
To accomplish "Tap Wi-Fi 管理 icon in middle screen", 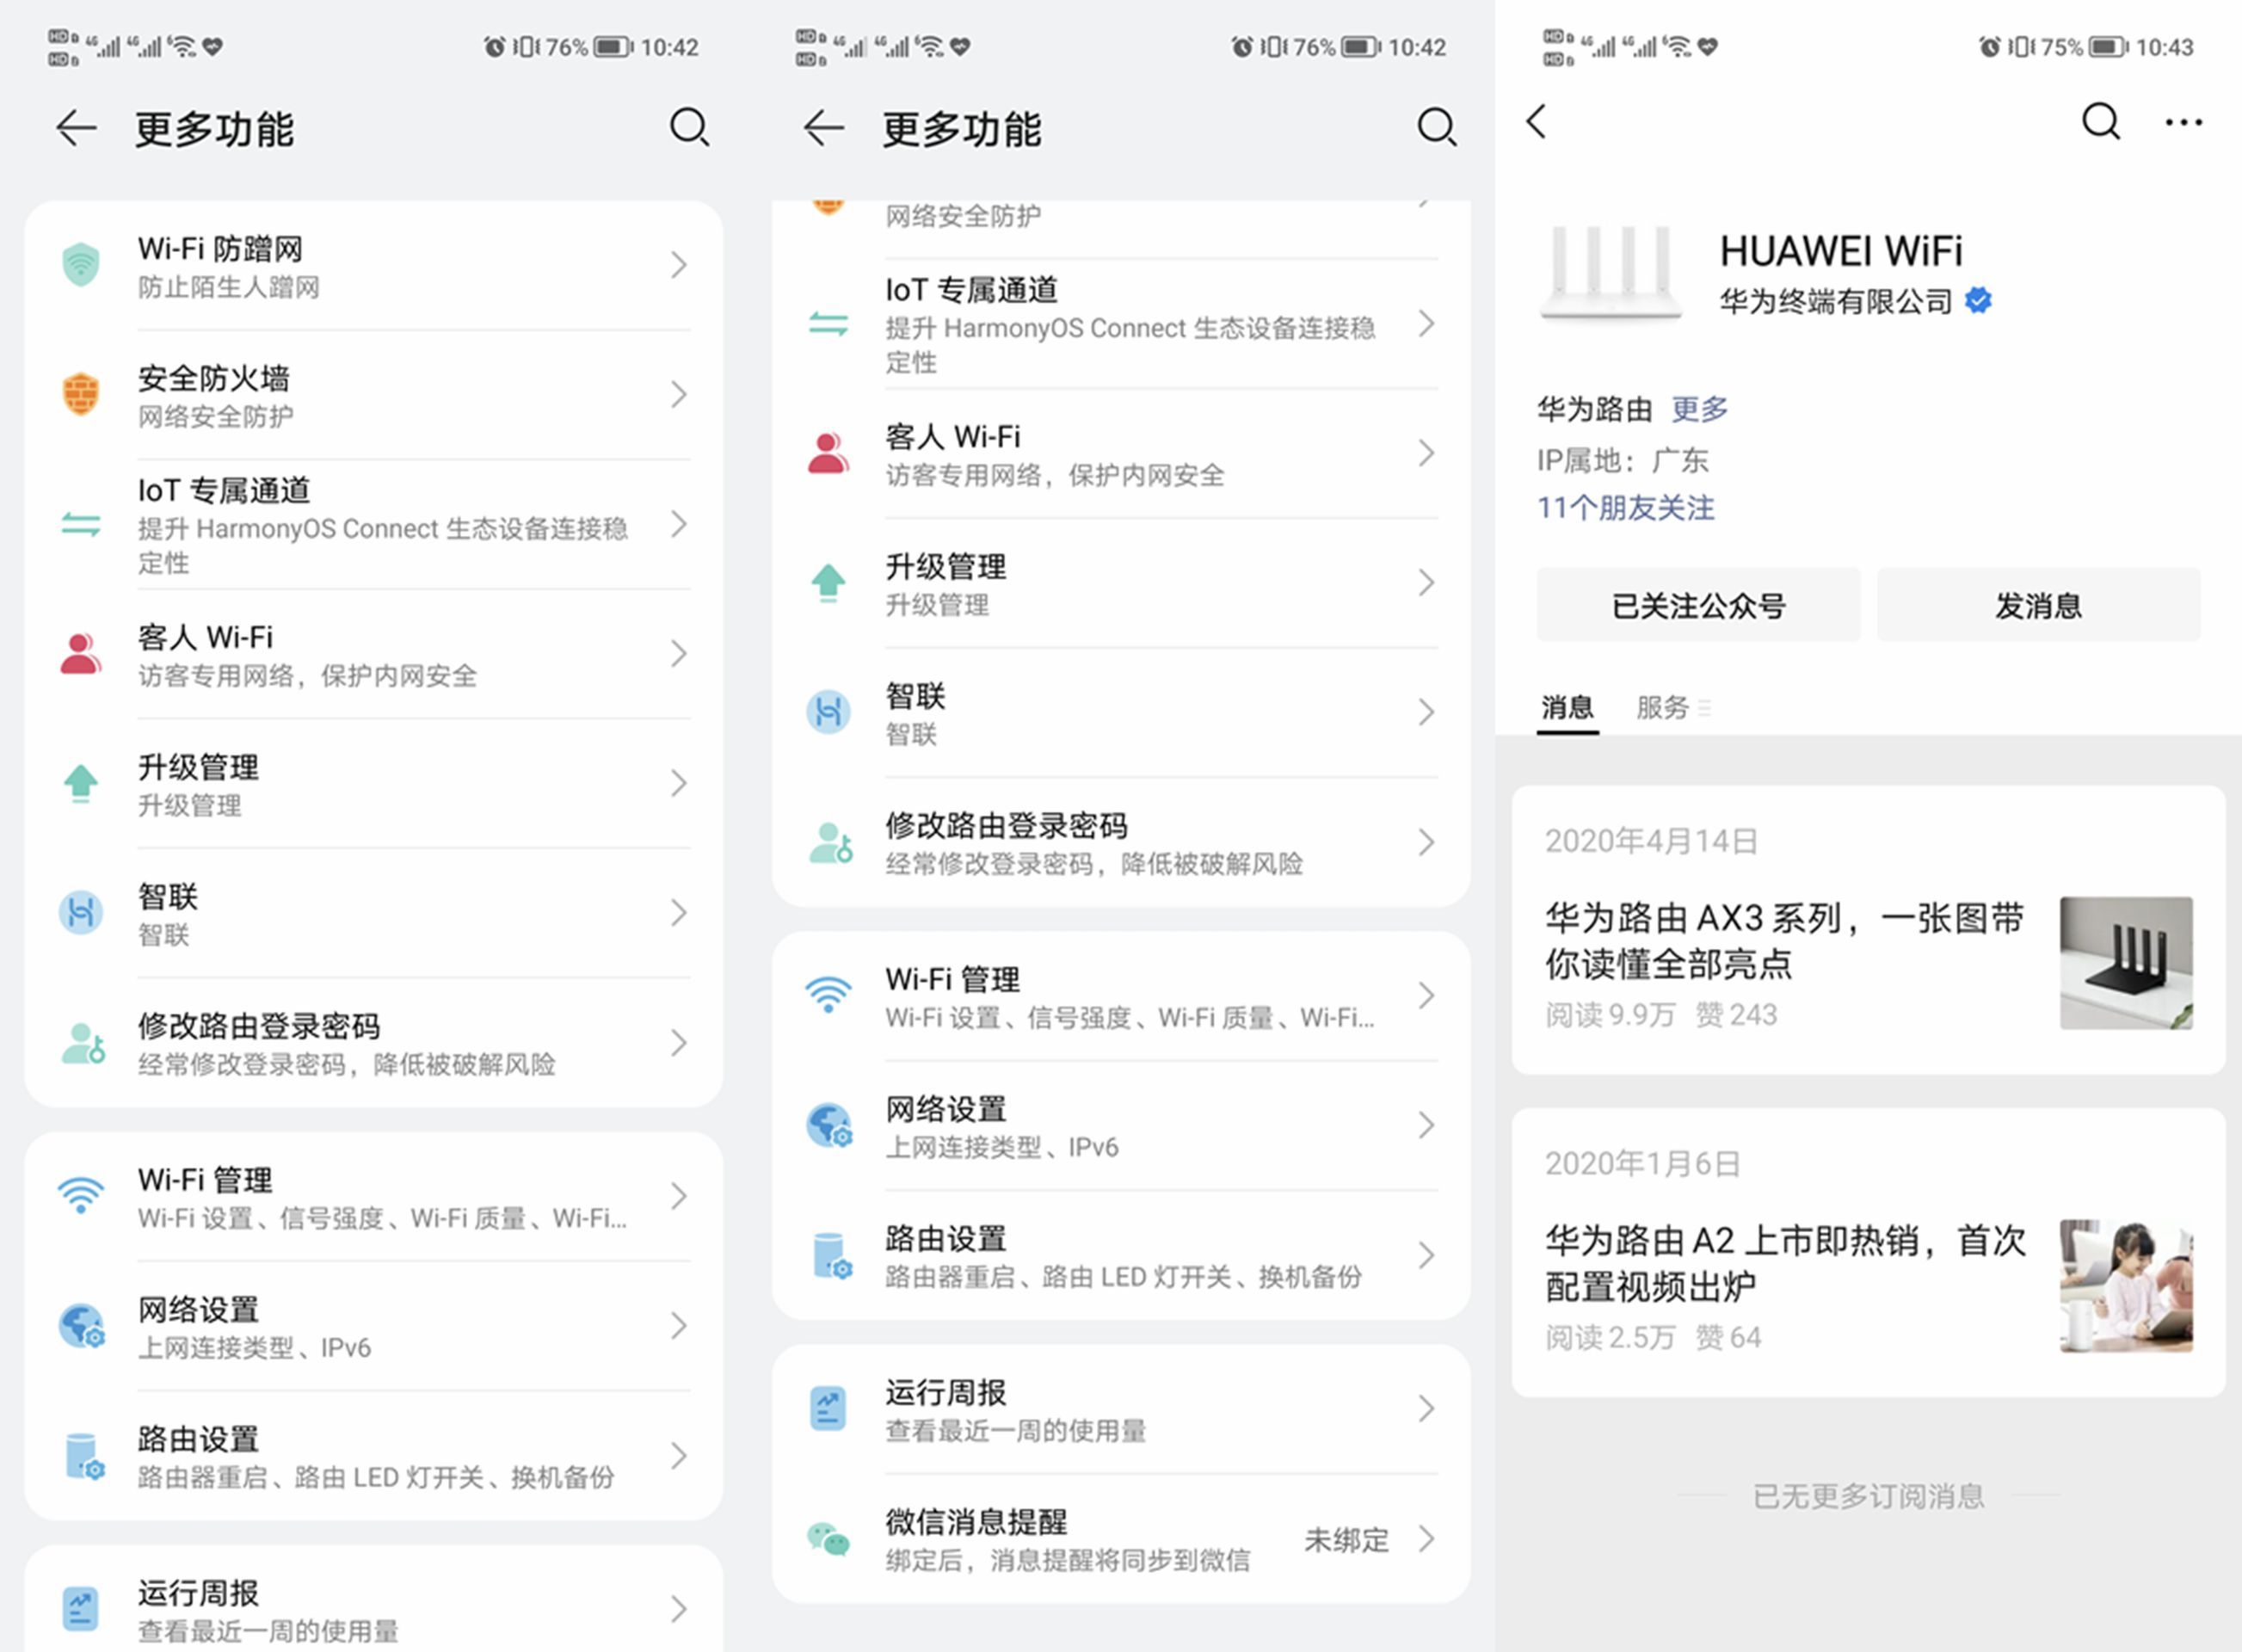I will tap(829, 996).
